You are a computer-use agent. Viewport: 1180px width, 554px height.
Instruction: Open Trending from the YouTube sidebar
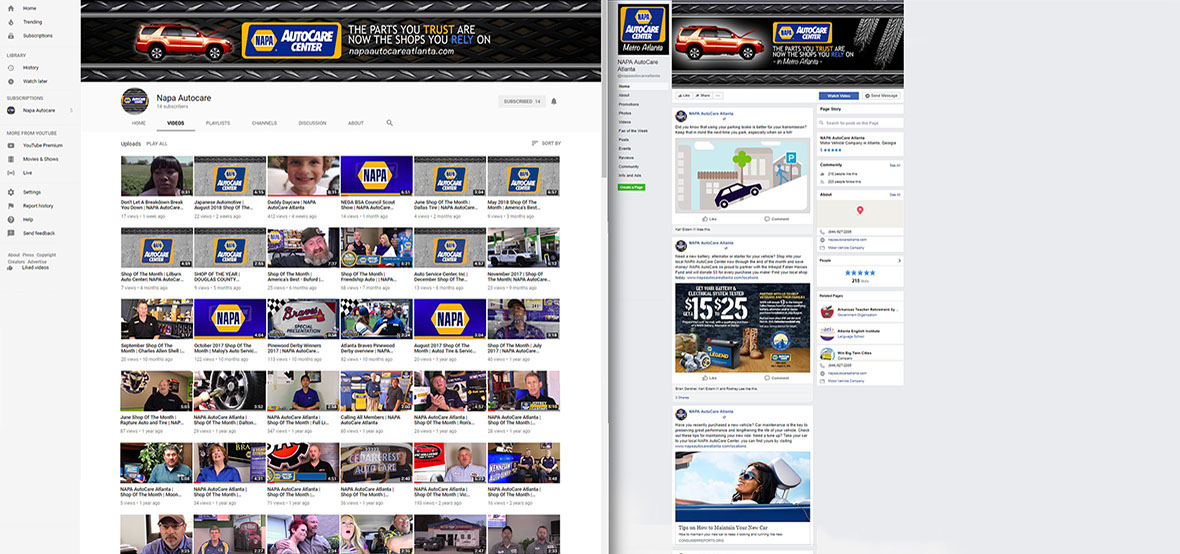point(11,21)
